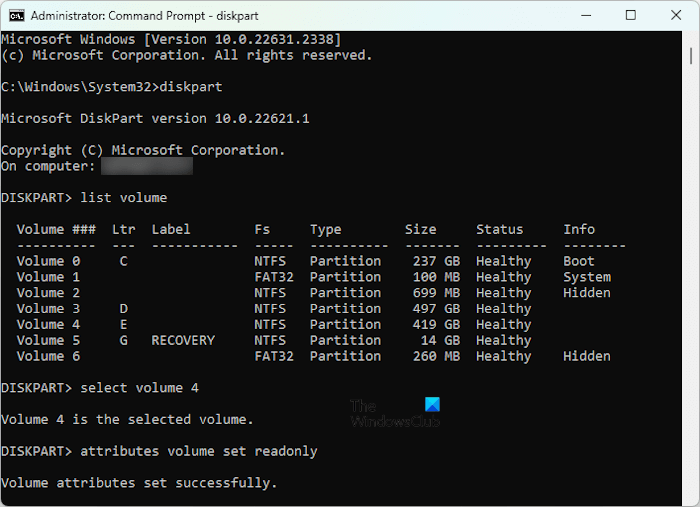The image size is (700, 507).
Task: Click the drive letter 'G' of Volume 5
Action: click(124, 341)
